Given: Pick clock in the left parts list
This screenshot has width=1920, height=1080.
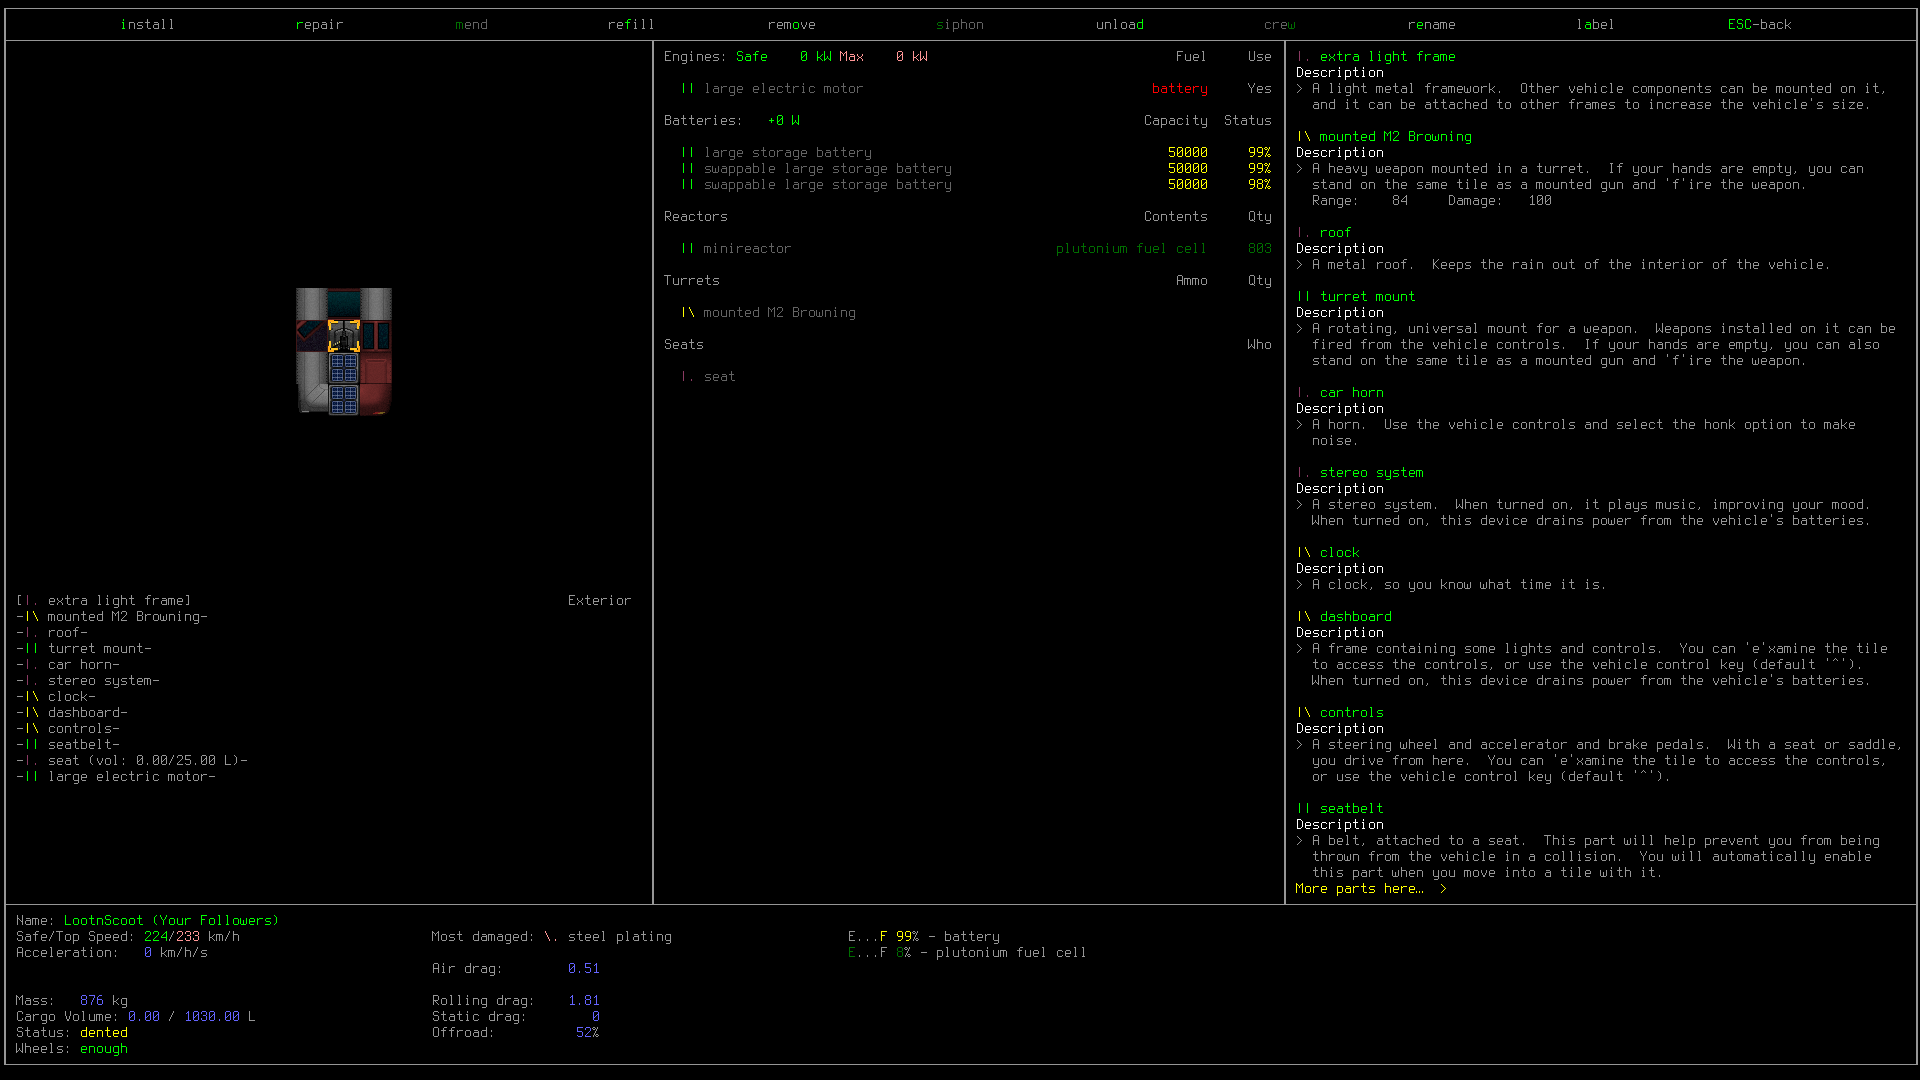Looking at the screenshot, I should point(56,697).
